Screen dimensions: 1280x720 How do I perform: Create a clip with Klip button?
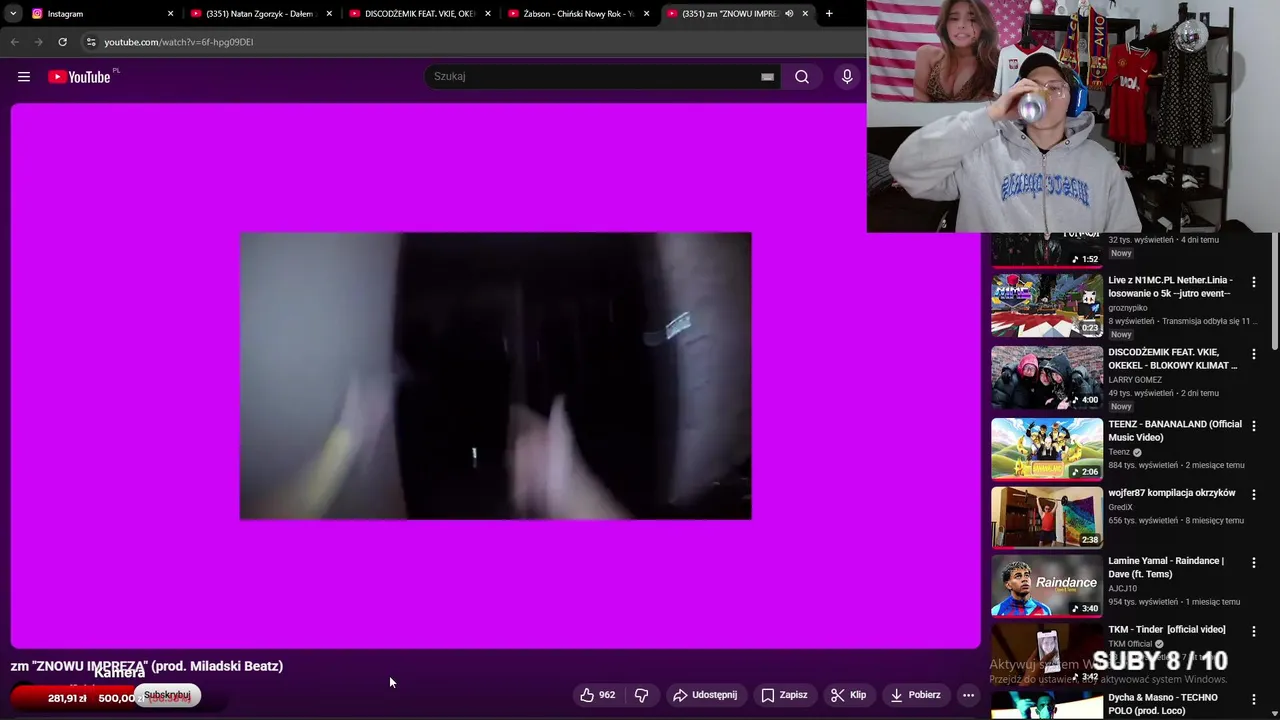point(848,695)
